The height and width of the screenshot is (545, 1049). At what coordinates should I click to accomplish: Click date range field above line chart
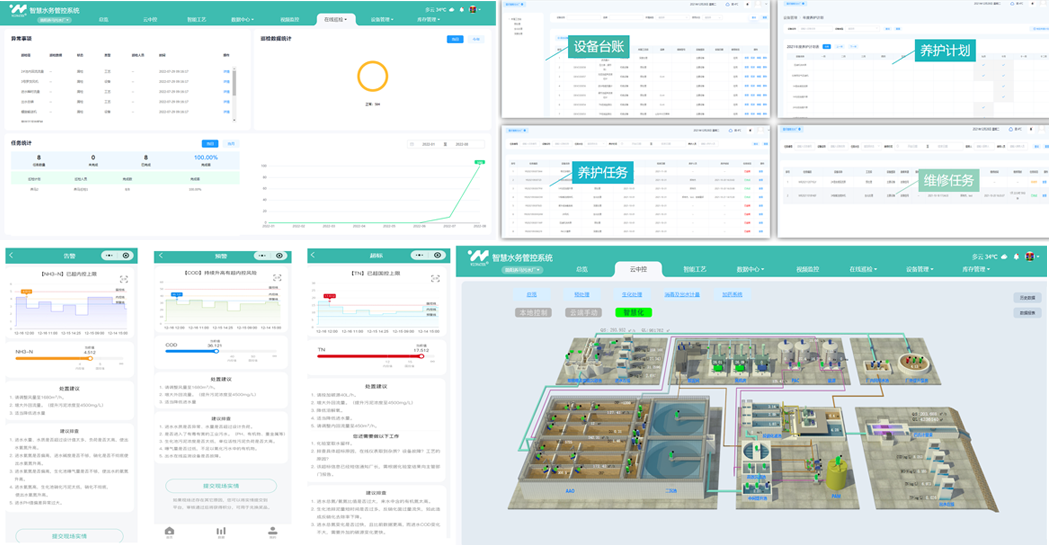click(444, 144)
